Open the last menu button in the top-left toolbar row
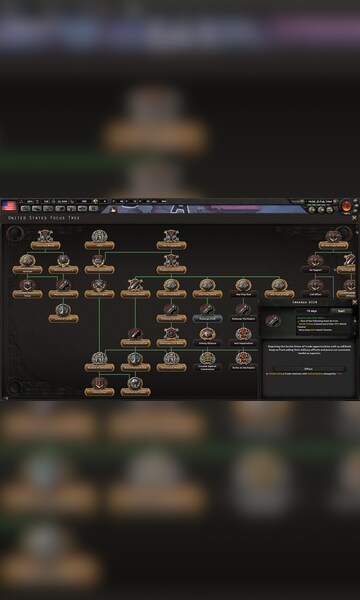Image resolution: width=360 pixels, height=600 pixels. point(94,209)
